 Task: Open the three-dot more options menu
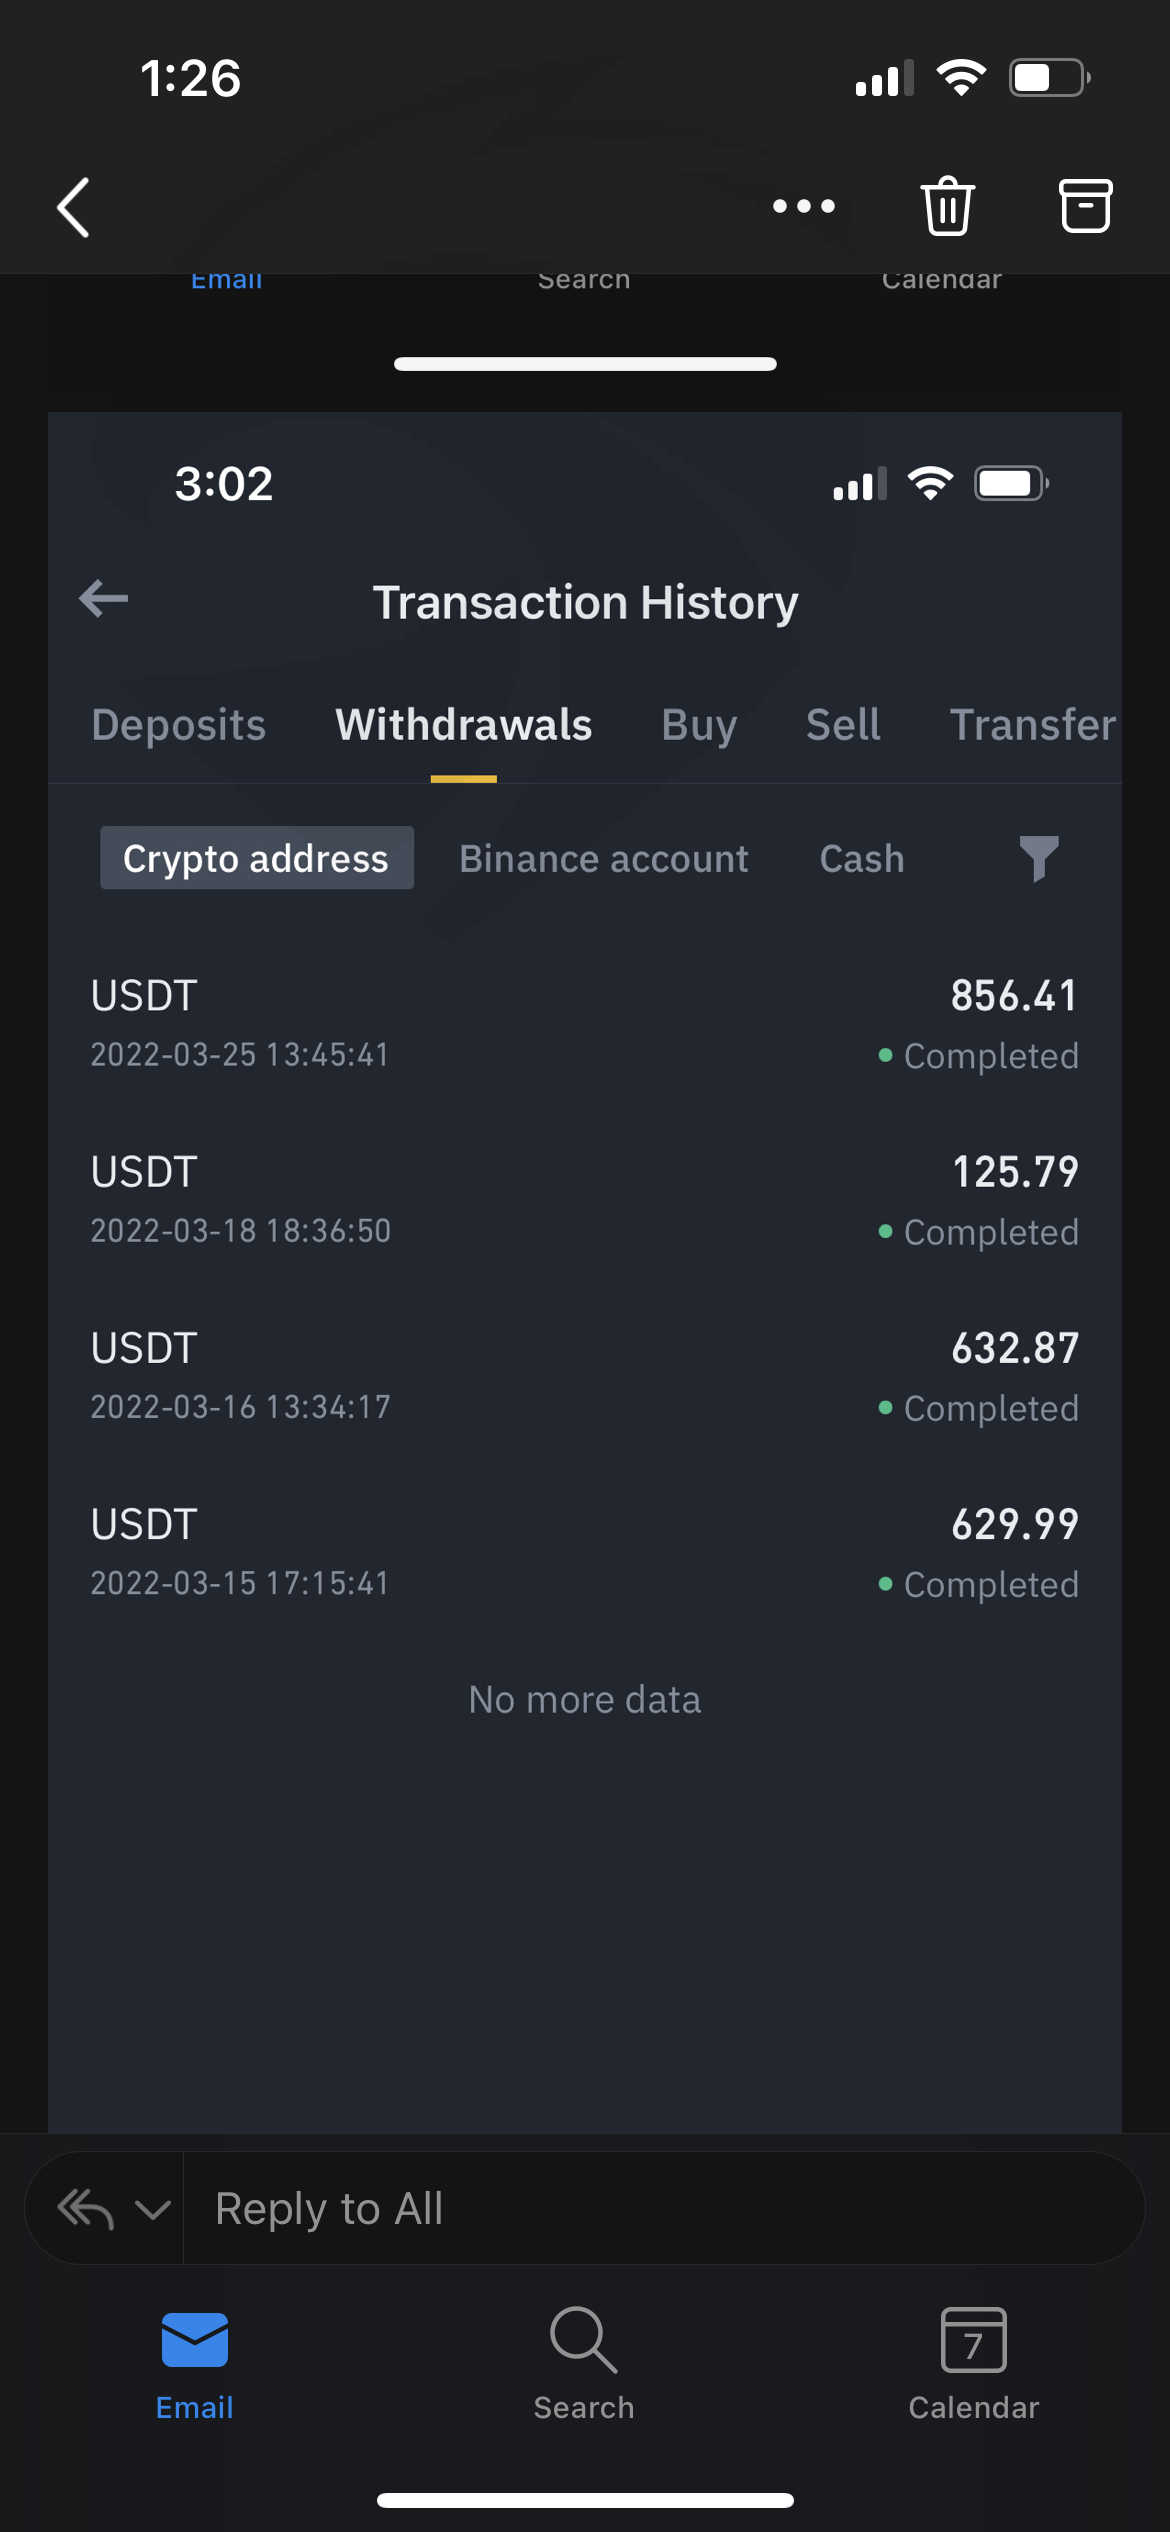point(803,207)
